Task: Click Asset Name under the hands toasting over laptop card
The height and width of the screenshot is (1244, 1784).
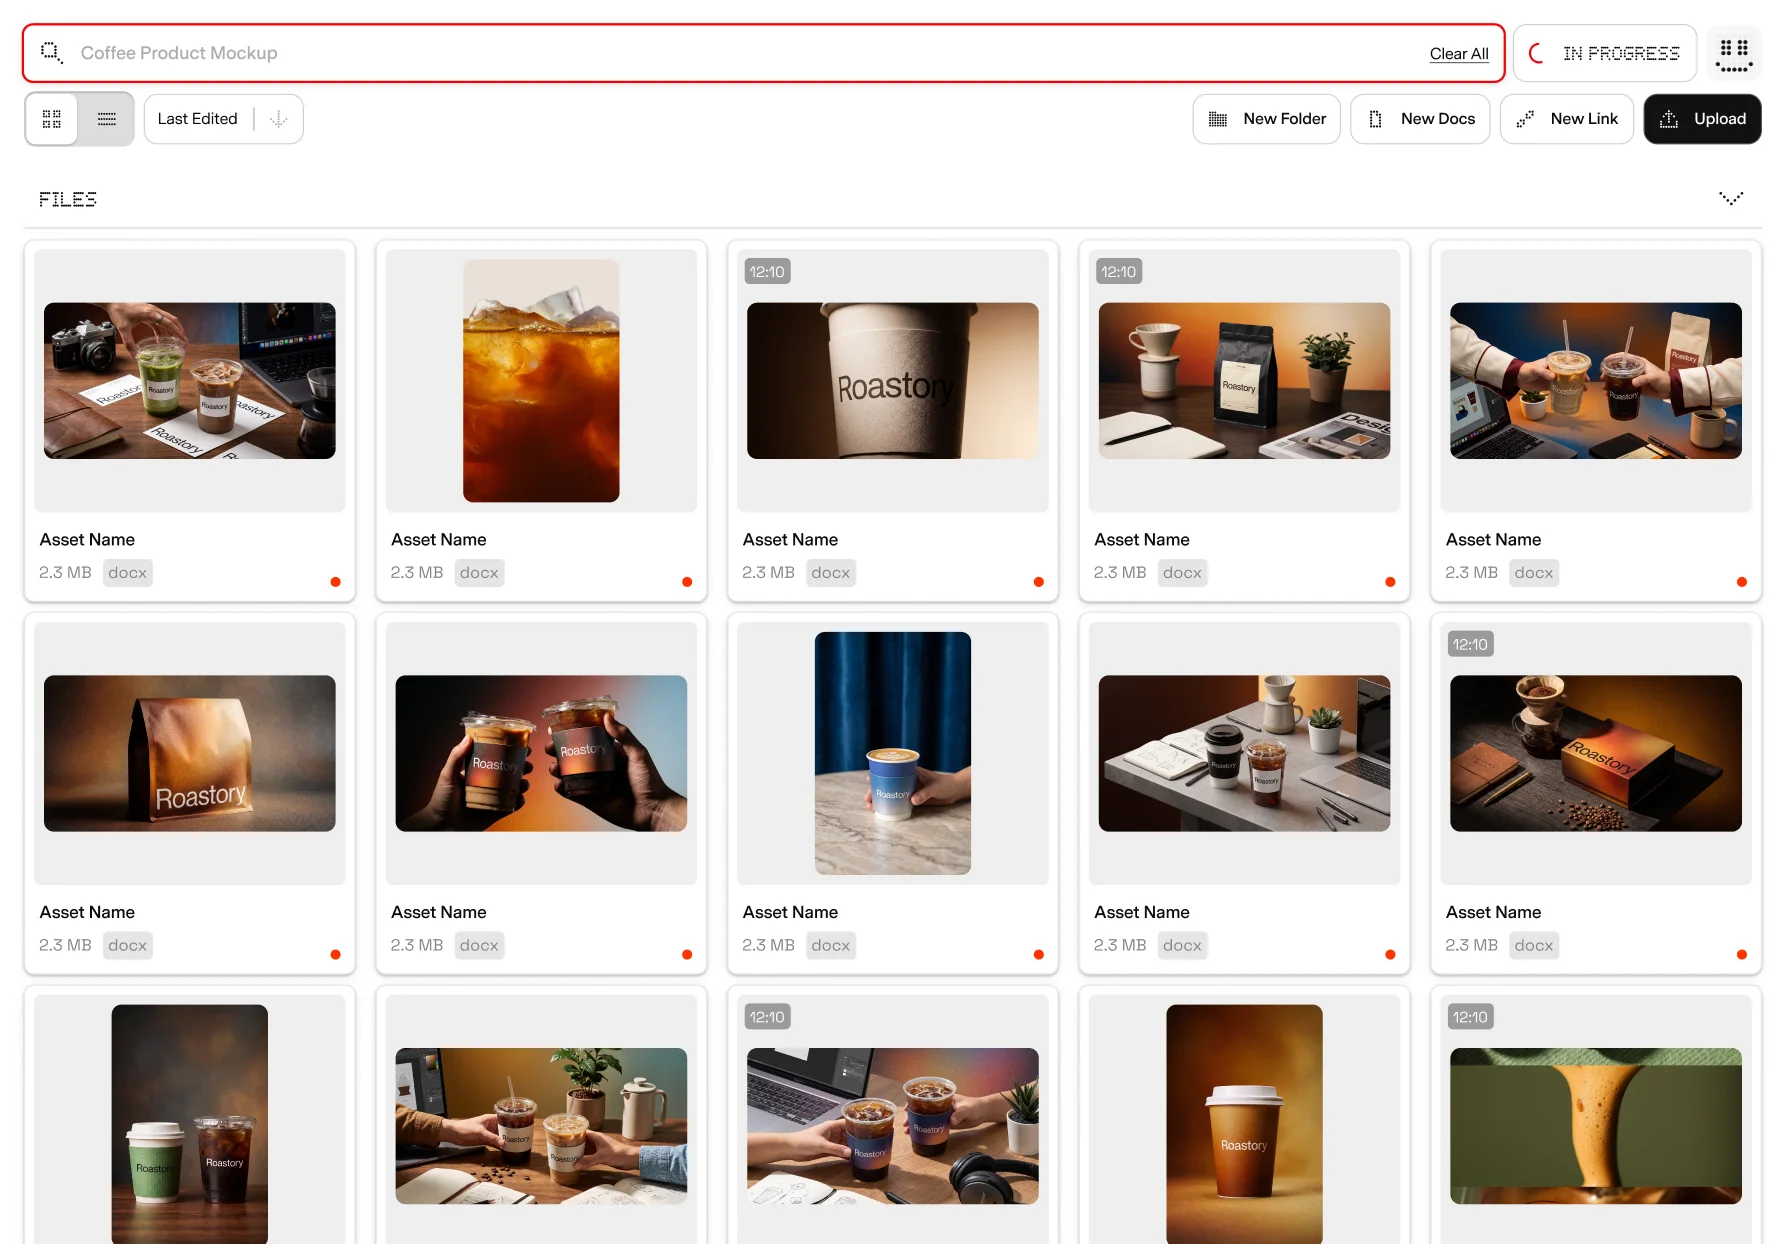Action: [1493, 540]
